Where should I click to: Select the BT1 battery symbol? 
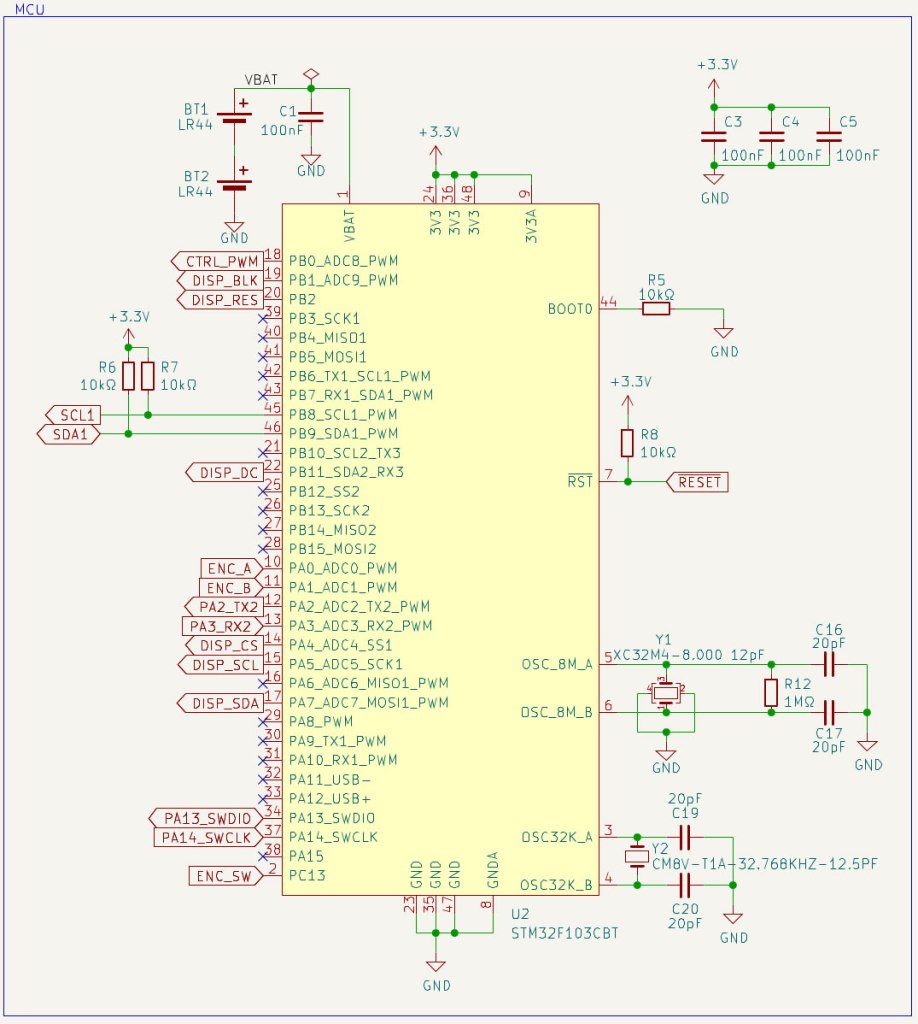click(x=235, y=114)
